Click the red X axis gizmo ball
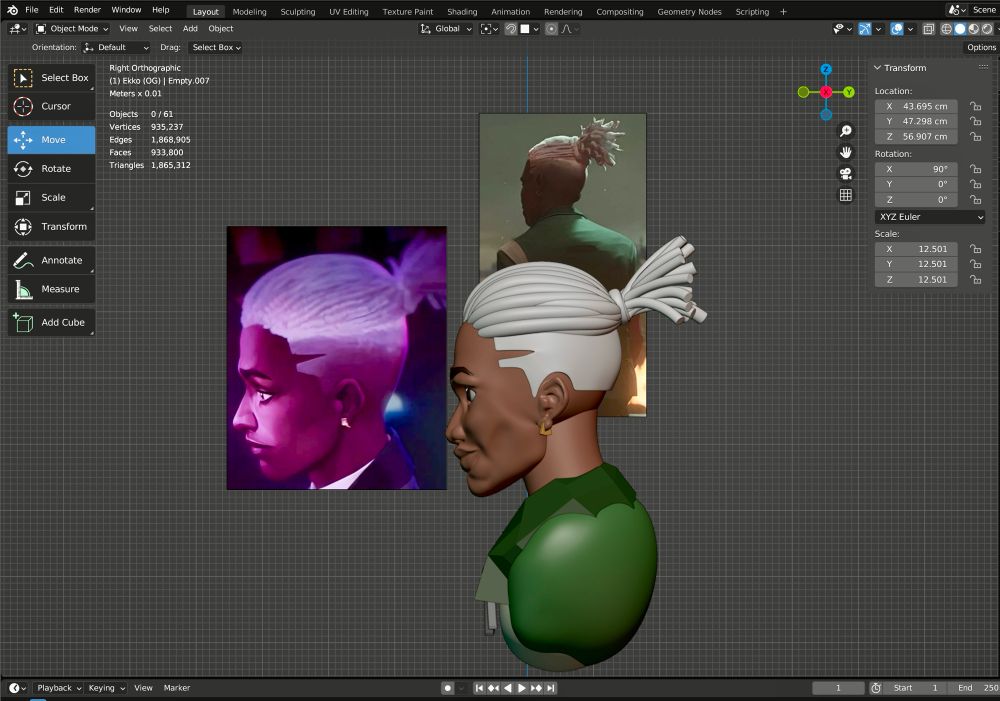 [826, 92]
